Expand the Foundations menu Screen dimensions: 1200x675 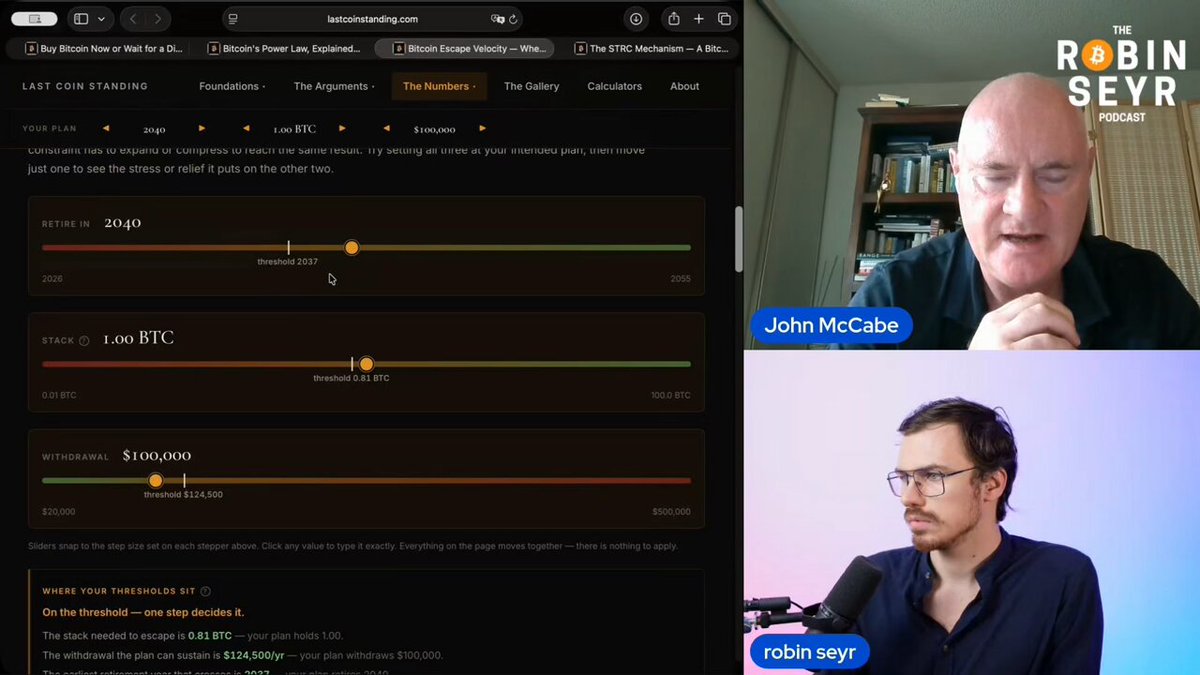(232, 86)
